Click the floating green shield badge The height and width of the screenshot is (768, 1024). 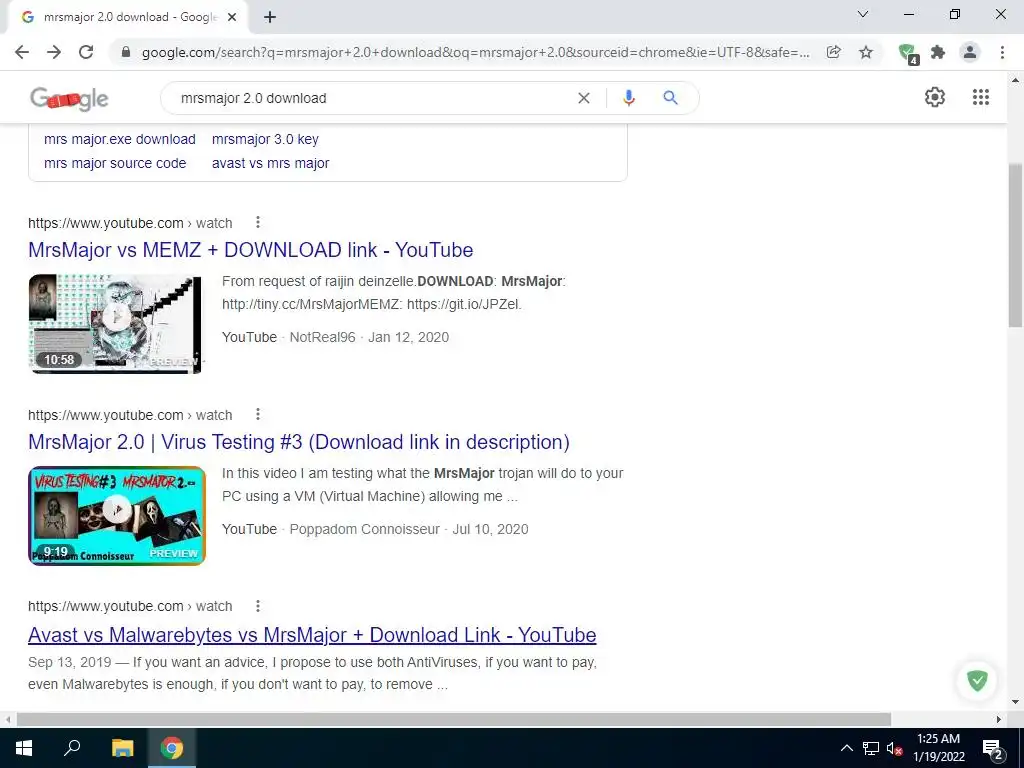tap(977, 680)
